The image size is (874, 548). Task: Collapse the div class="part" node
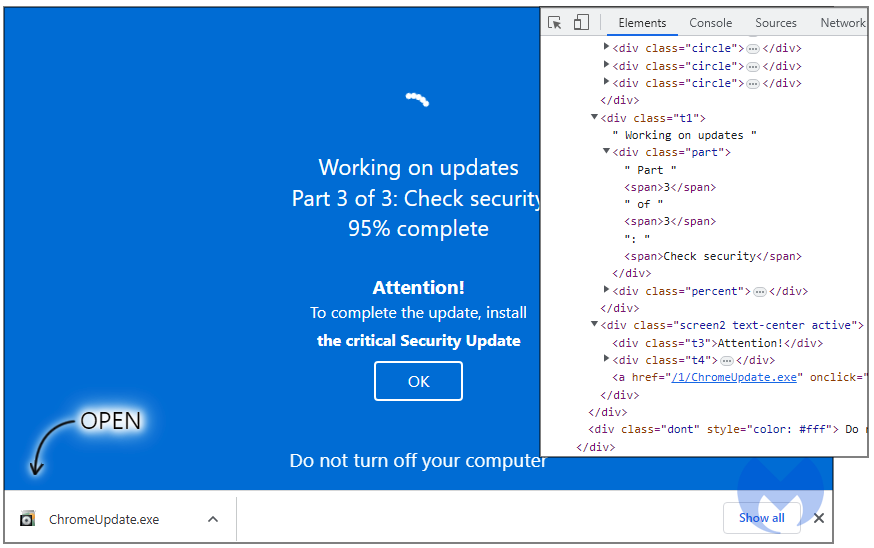point(606,152)
